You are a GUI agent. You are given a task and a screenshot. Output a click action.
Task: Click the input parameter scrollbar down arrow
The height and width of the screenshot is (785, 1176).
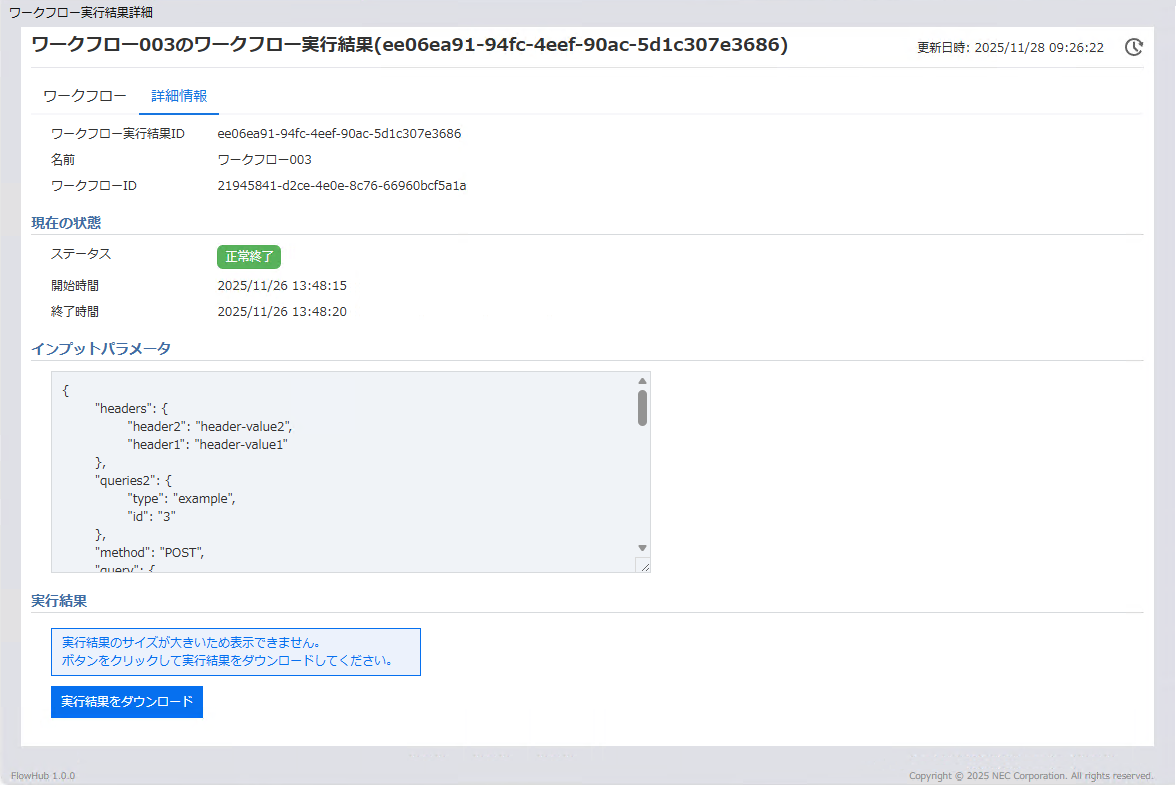tap(642, 548)
